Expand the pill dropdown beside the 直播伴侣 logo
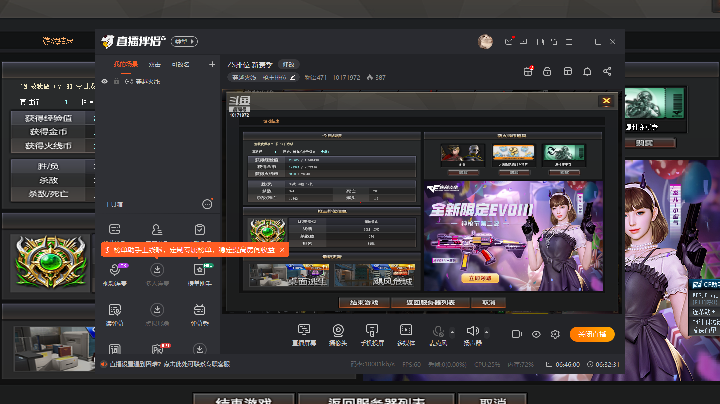720x404 pixels. click(x=184, y=41)
